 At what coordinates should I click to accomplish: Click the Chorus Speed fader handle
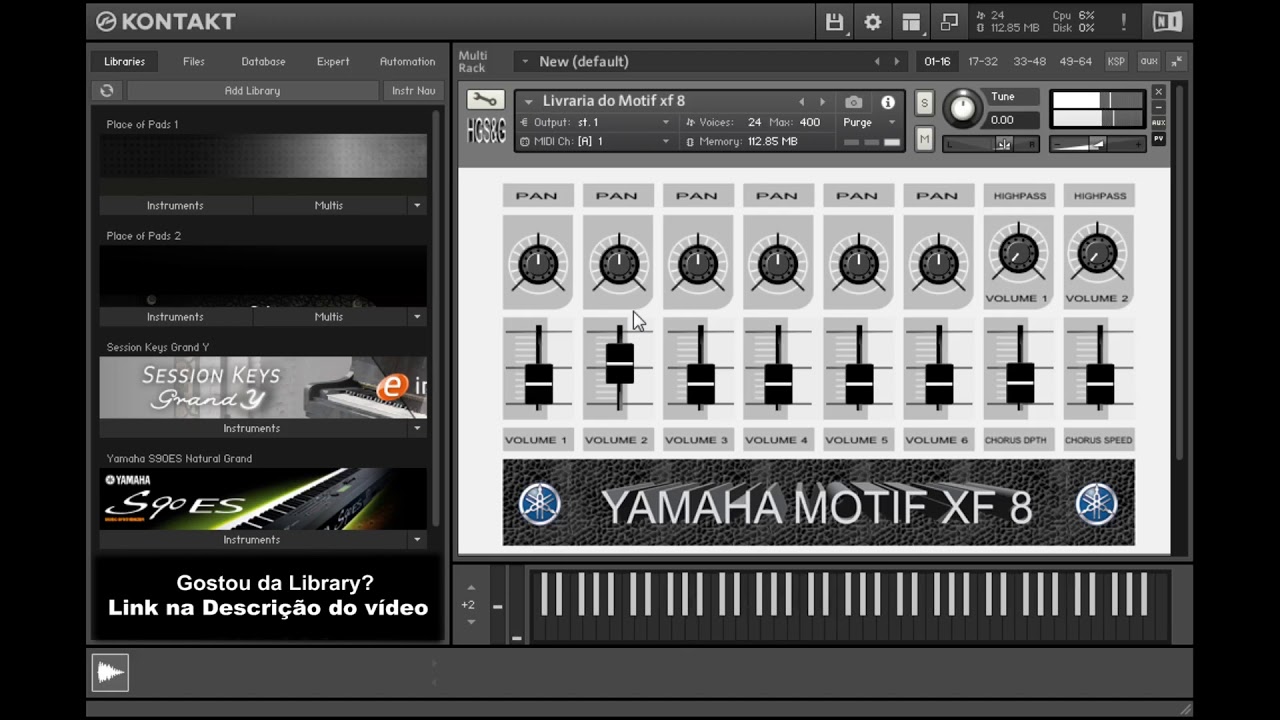point(1100,384)
